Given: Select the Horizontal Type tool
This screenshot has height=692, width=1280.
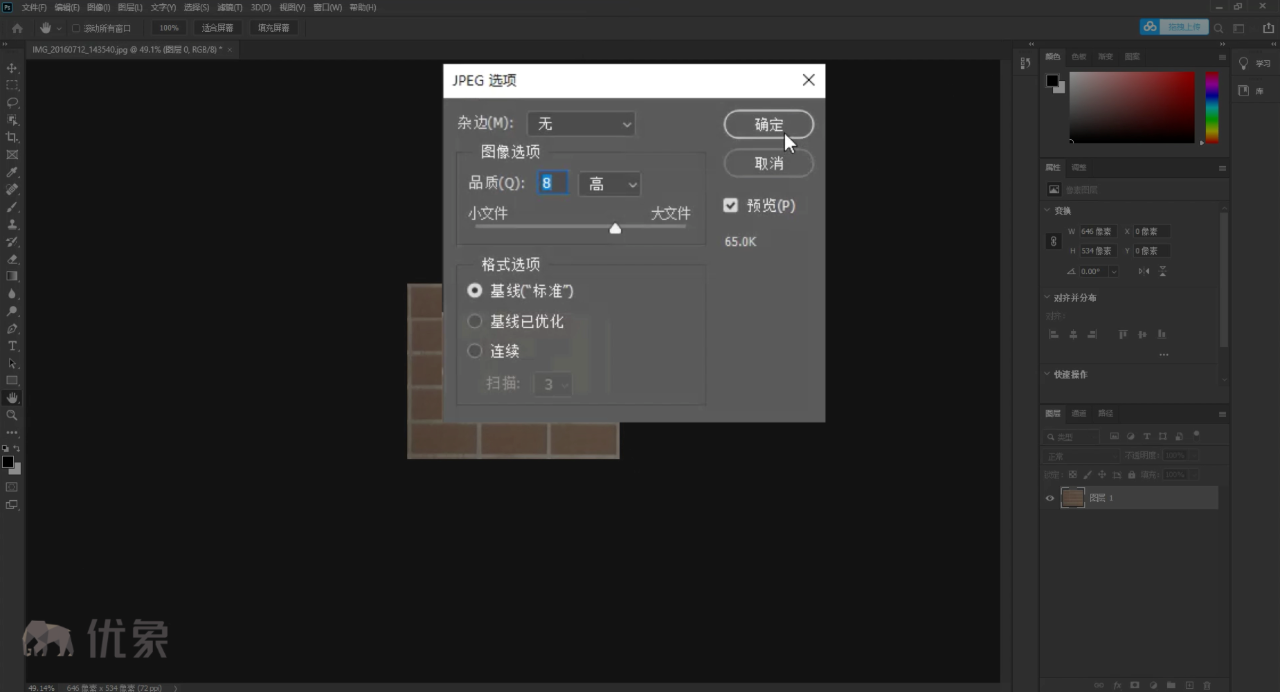Looking at the screenshot, I should click(12, 346).
